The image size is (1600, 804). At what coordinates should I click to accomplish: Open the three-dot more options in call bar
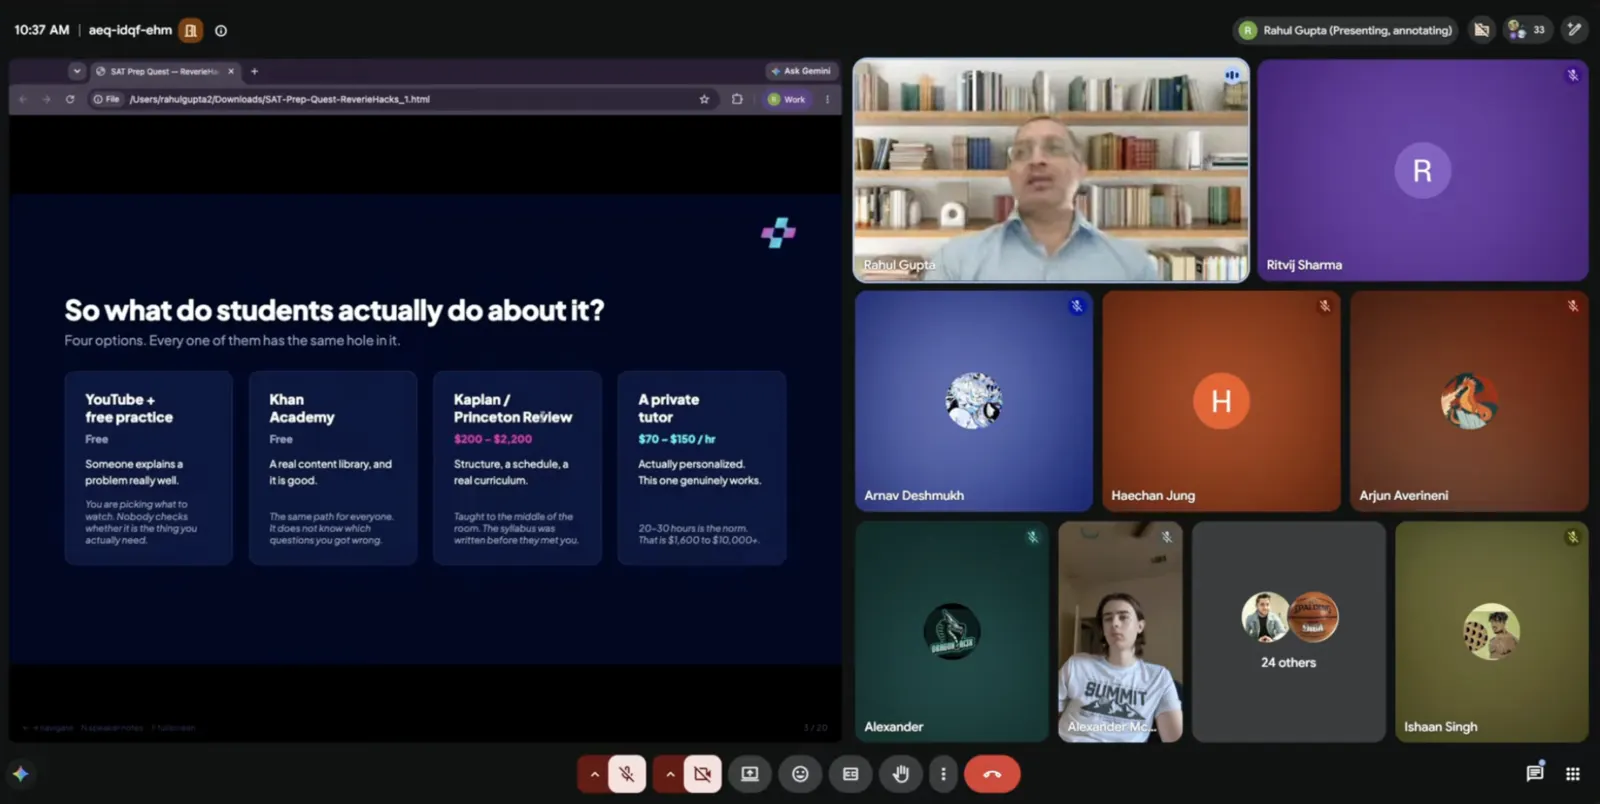pos(943,774)
